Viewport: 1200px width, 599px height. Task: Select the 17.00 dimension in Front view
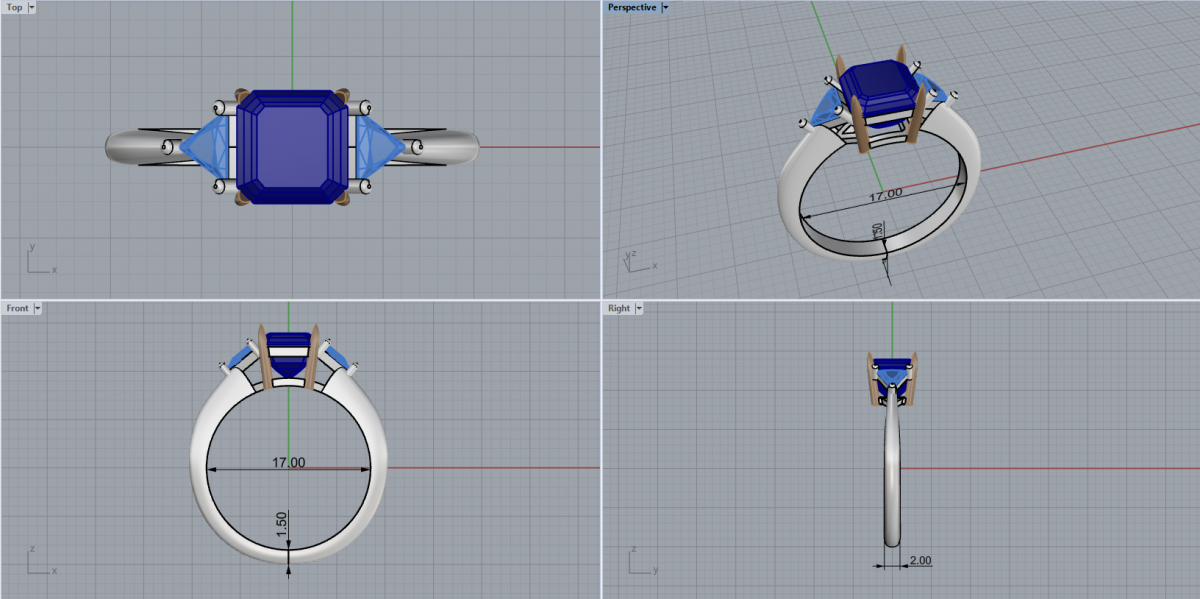coord(289,462)
